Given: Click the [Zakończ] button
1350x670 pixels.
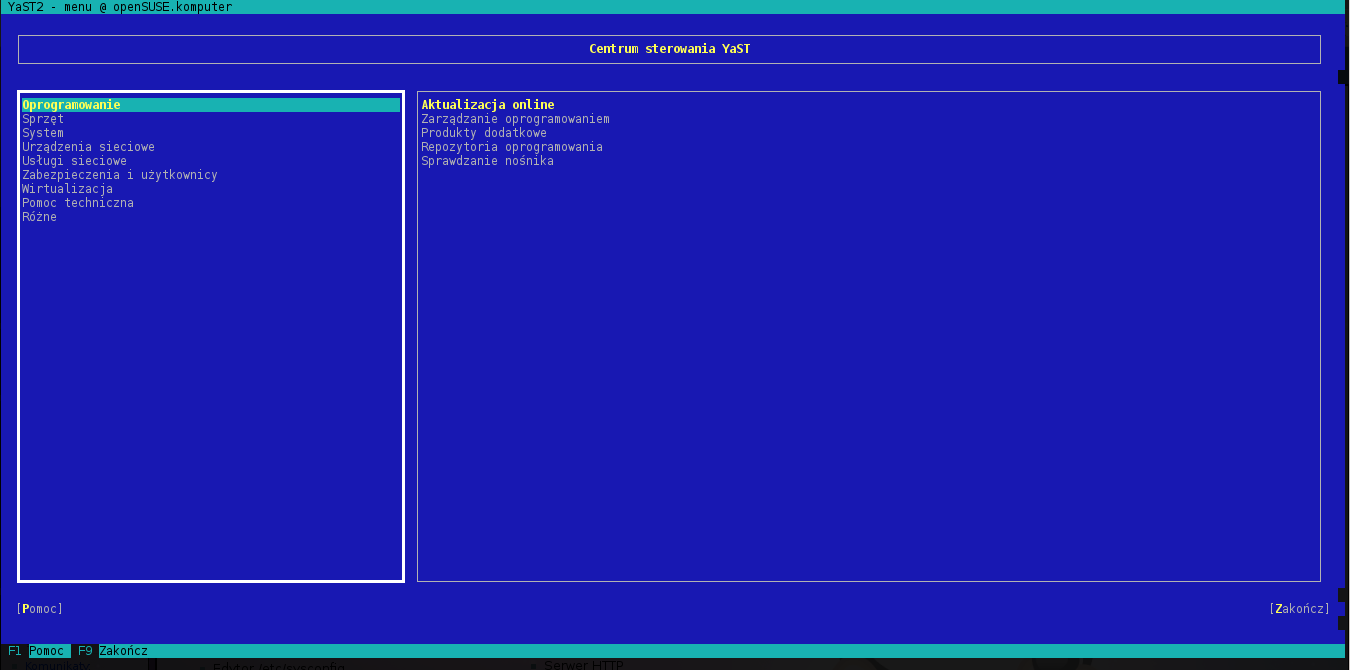Looking at the screenshot, I should (1300, 609).
